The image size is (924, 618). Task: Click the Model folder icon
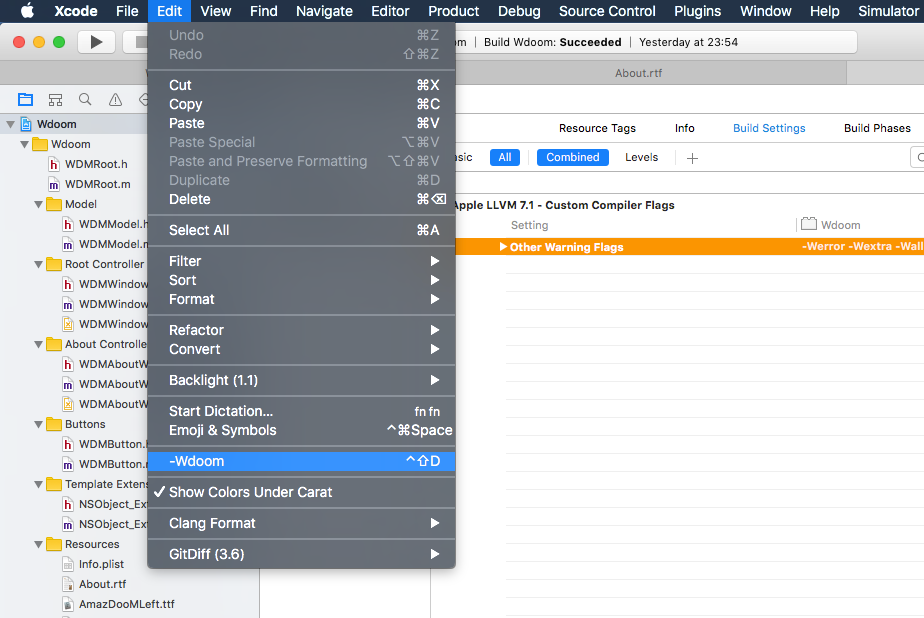pos(54,204)
